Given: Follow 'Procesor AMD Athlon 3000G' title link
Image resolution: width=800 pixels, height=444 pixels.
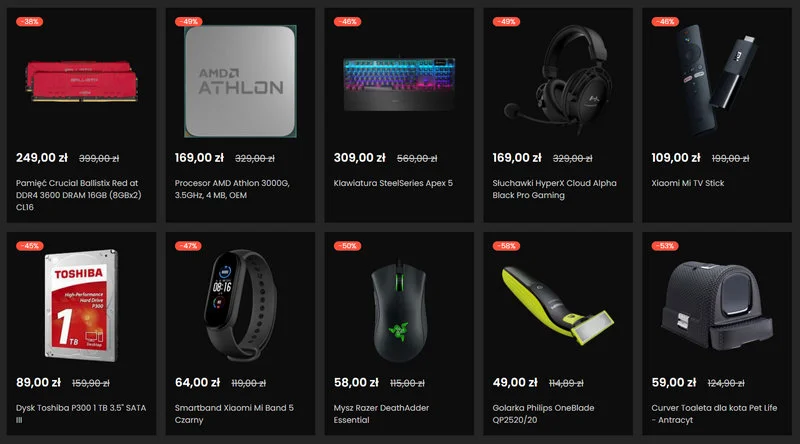Looking at the screenshot, I should pos(232,189).
